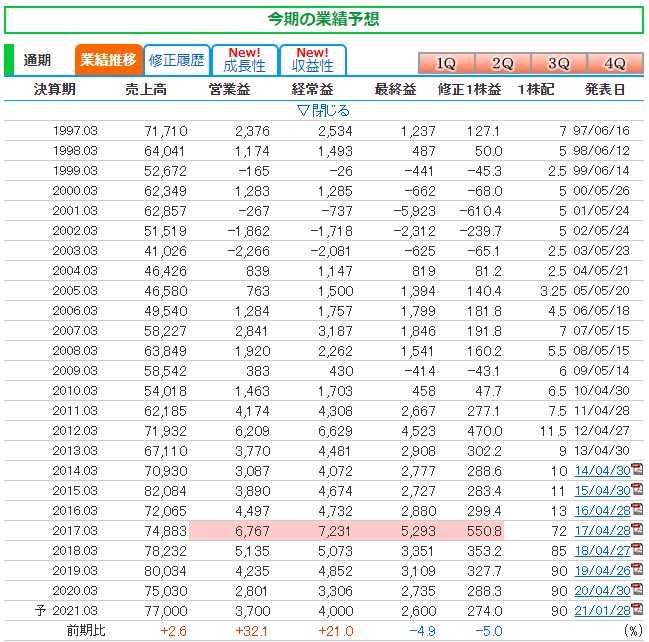The height and width of the screenshot is (642, 649).
Task: Select the 通期 period tab
Action: click(x=37, y=60)
